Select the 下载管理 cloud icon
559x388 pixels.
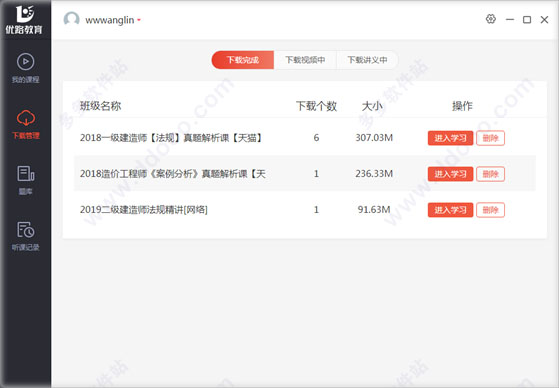coord(26,118)
